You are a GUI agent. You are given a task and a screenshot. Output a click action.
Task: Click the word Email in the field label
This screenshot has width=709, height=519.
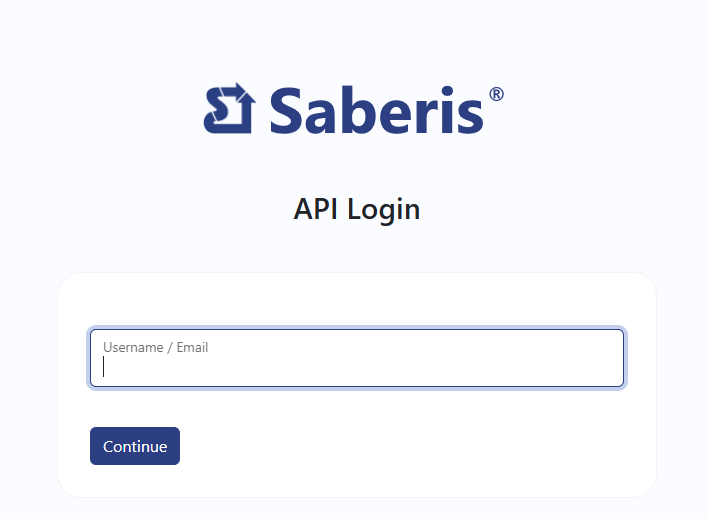(192, 347)
